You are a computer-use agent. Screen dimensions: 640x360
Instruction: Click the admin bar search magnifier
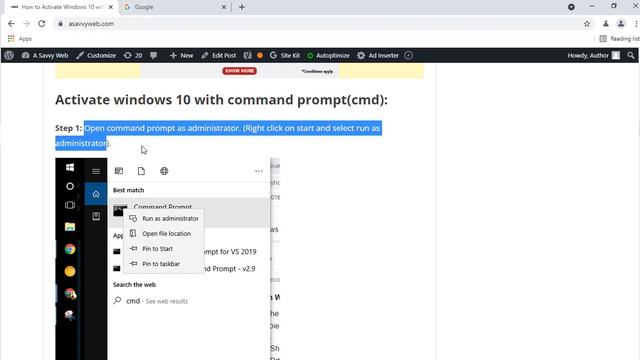click(631, 56)
